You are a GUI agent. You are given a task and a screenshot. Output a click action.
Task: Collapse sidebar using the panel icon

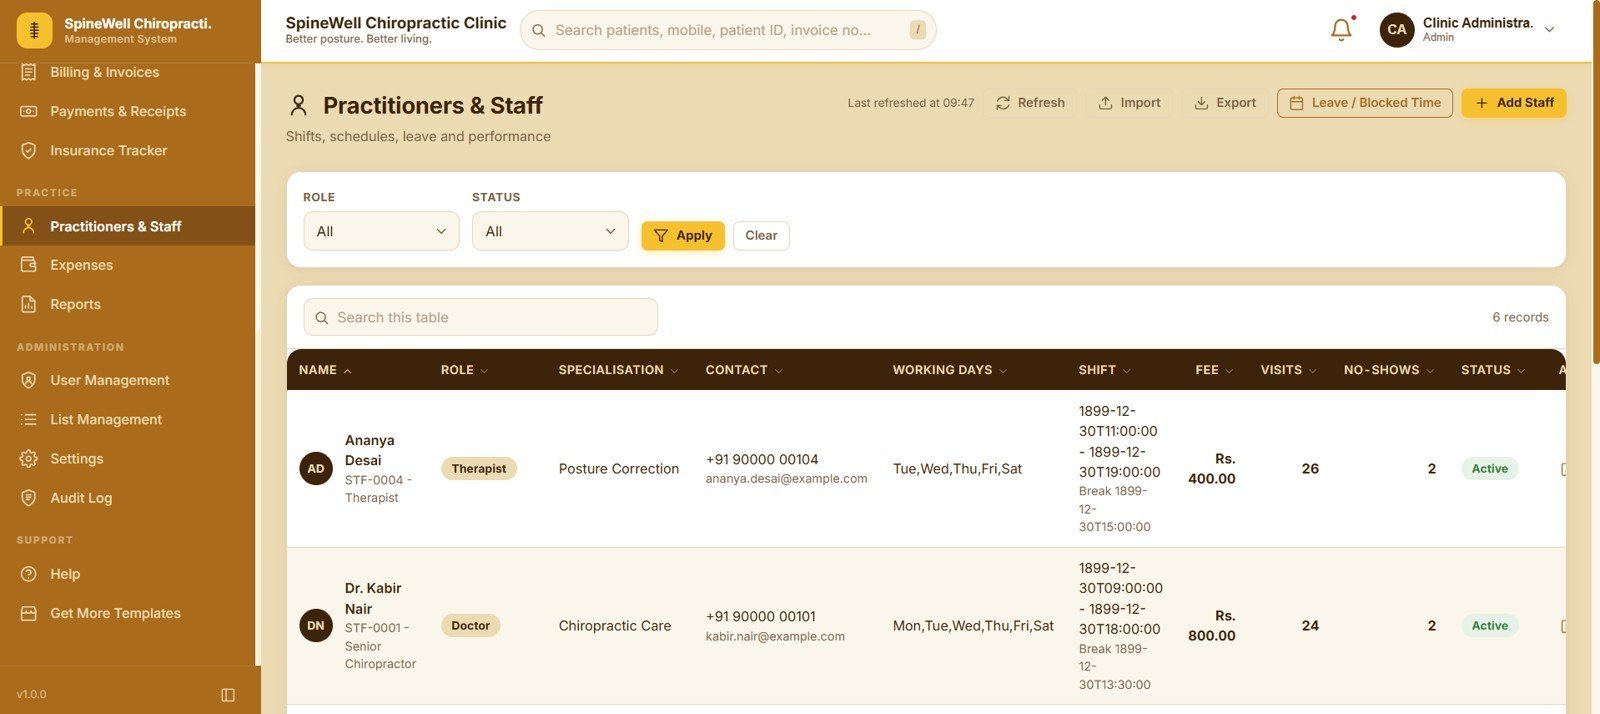228,695
